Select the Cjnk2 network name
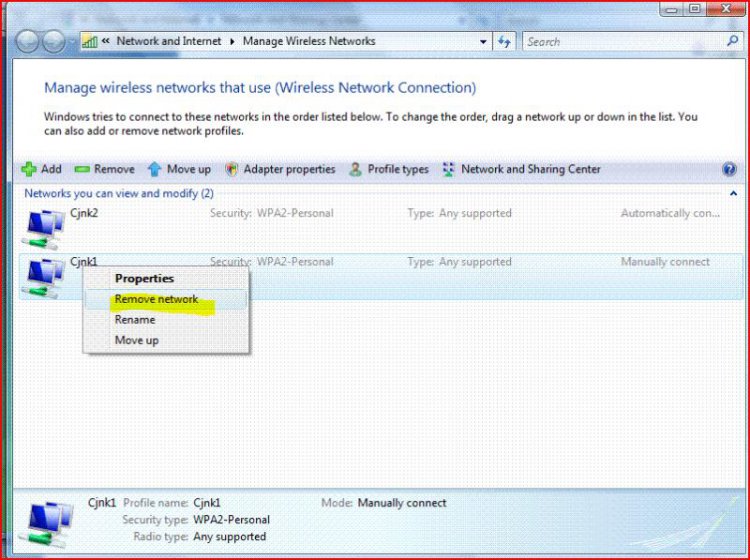 pos(84,213)
